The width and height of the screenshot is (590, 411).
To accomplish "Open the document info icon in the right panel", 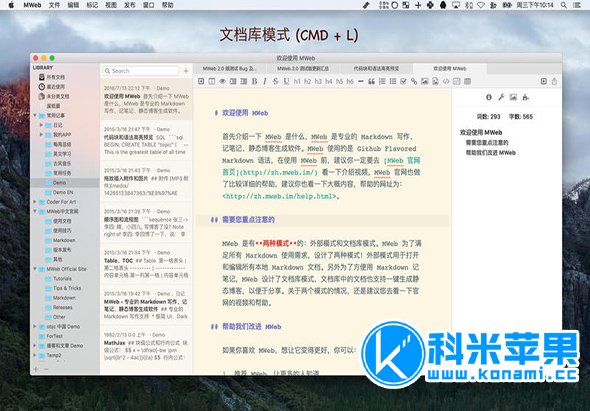I will (489, 97).
